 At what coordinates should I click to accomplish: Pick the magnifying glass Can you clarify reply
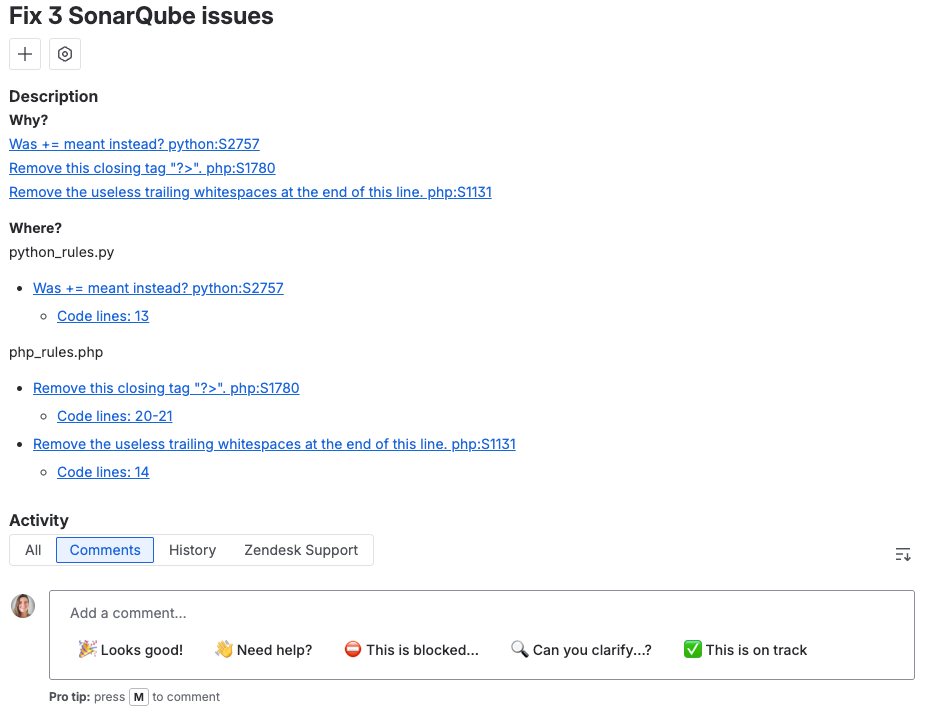[580, 649]
